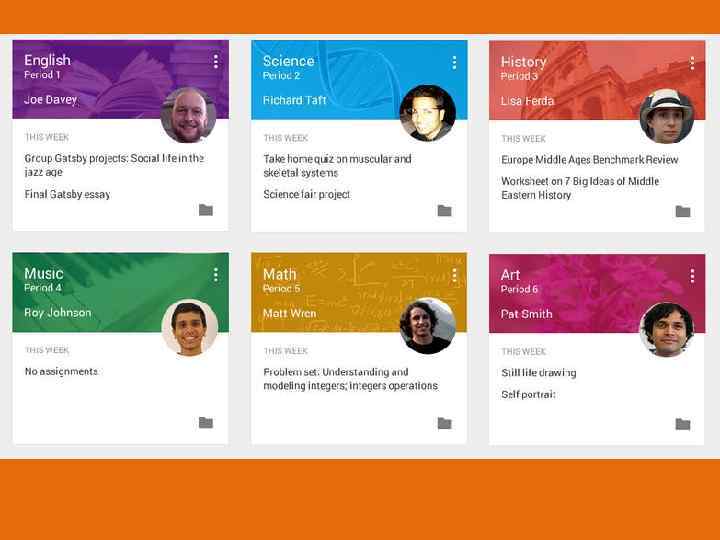Expand the options menu on Art card
Image resolution: width=720 pixels, height=540 pixels.
point(692,276)
